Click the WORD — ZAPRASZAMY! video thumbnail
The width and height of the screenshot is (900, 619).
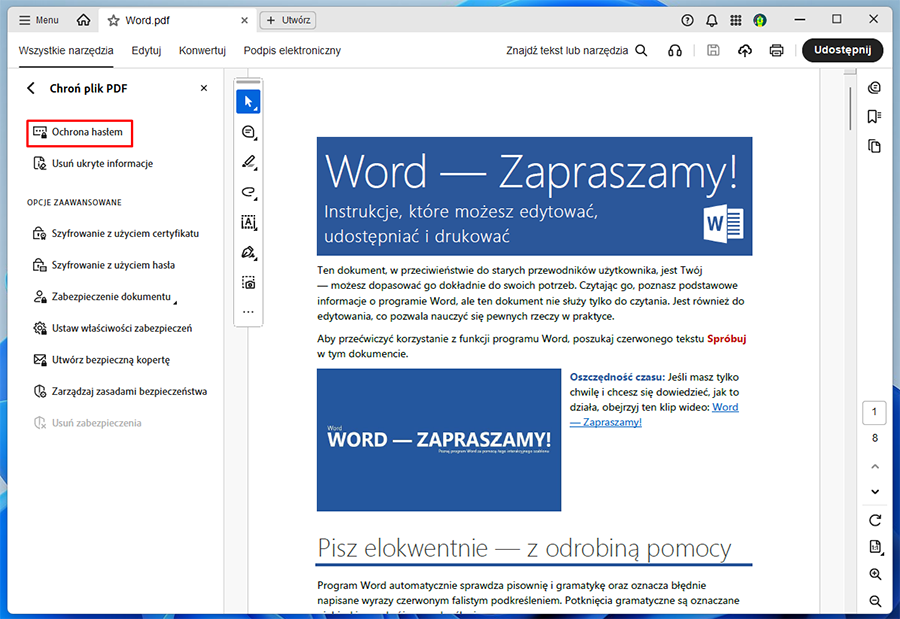pos(439,440)
